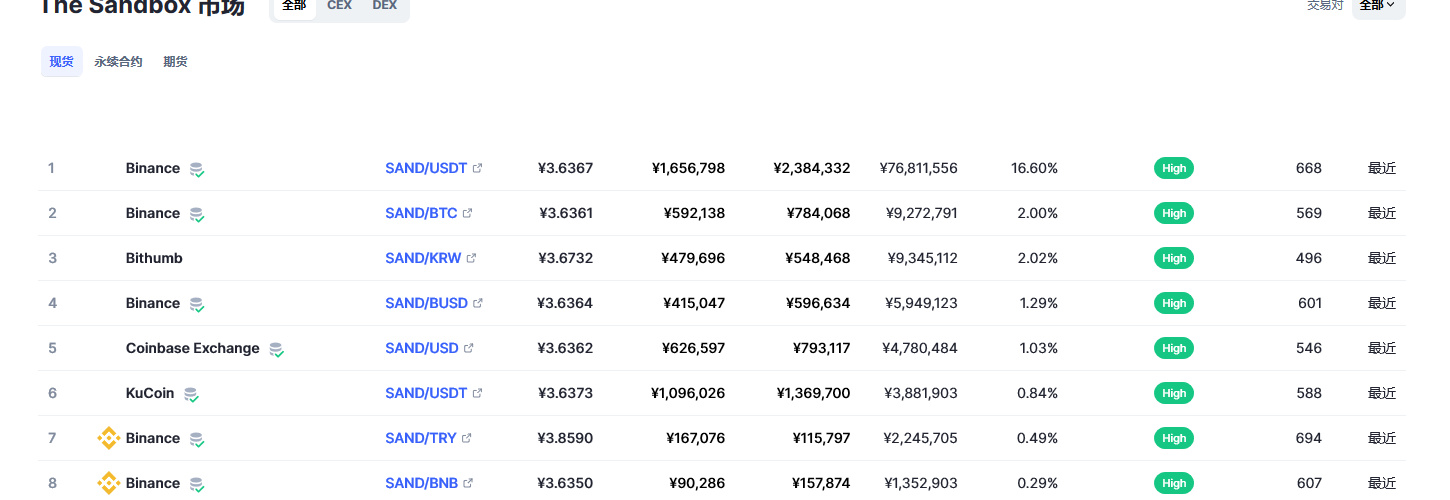1450x500 pixels.
Task: Open the SAND/USD pair link
Action: click(x=422, y=348)
